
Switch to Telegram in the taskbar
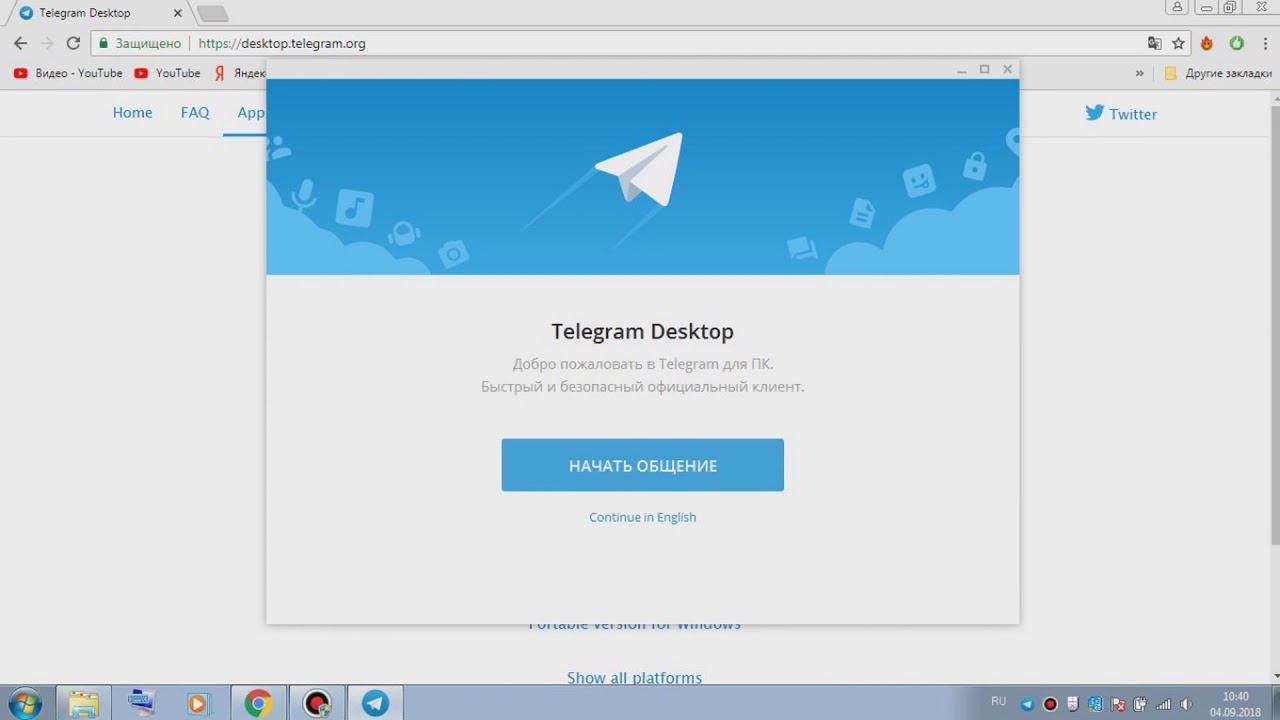click(x=375, y=703)
